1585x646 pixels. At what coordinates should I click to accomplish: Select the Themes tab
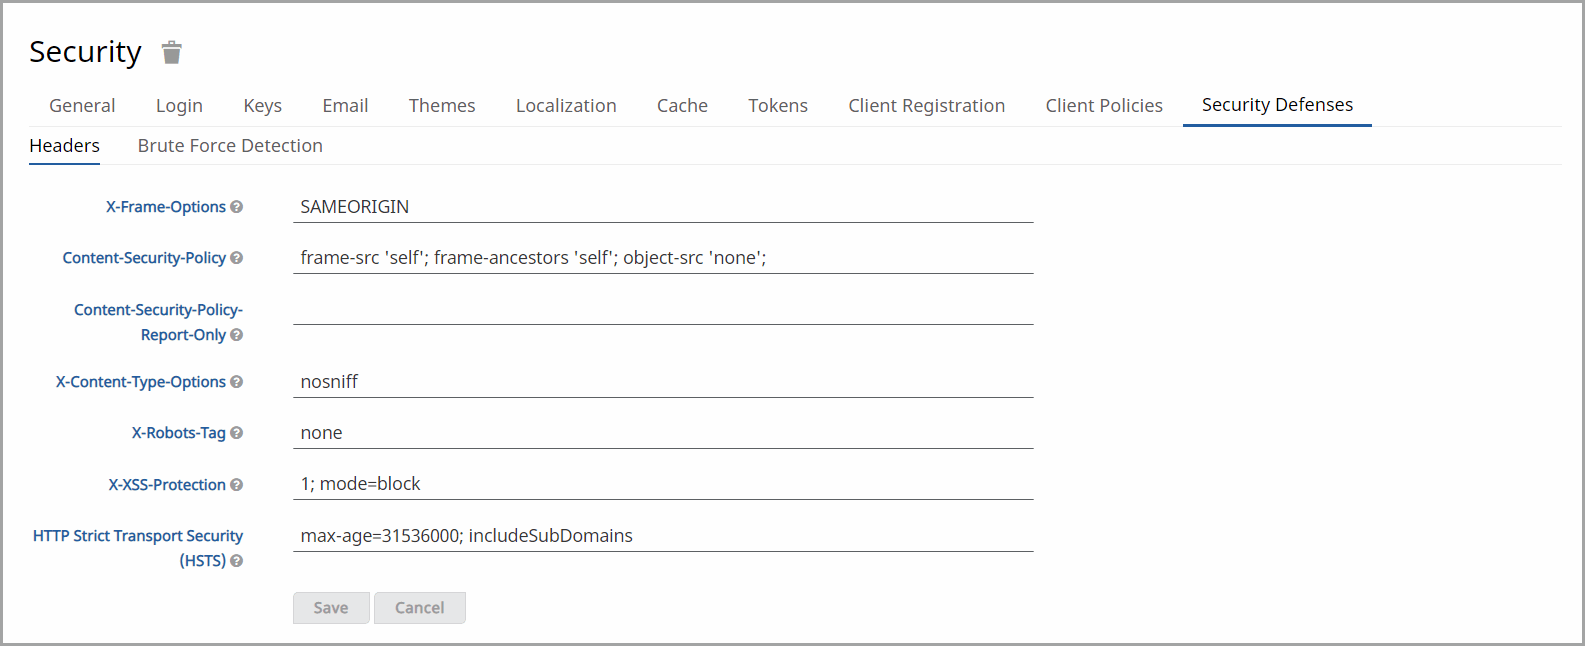pyautogui.click(x=442, y=106)
